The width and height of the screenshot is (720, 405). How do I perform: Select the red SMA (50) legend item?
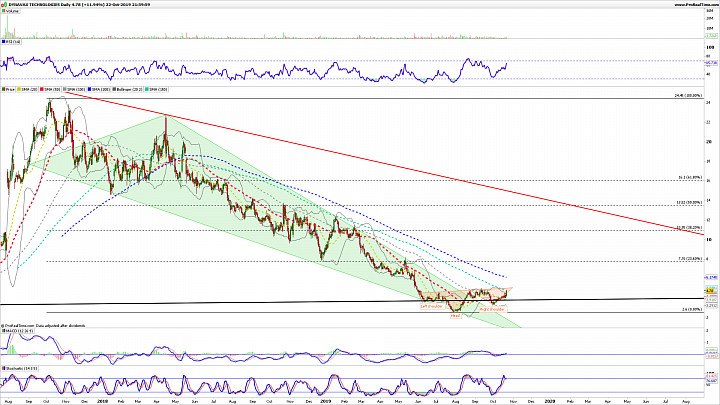(x=50, y=90)
